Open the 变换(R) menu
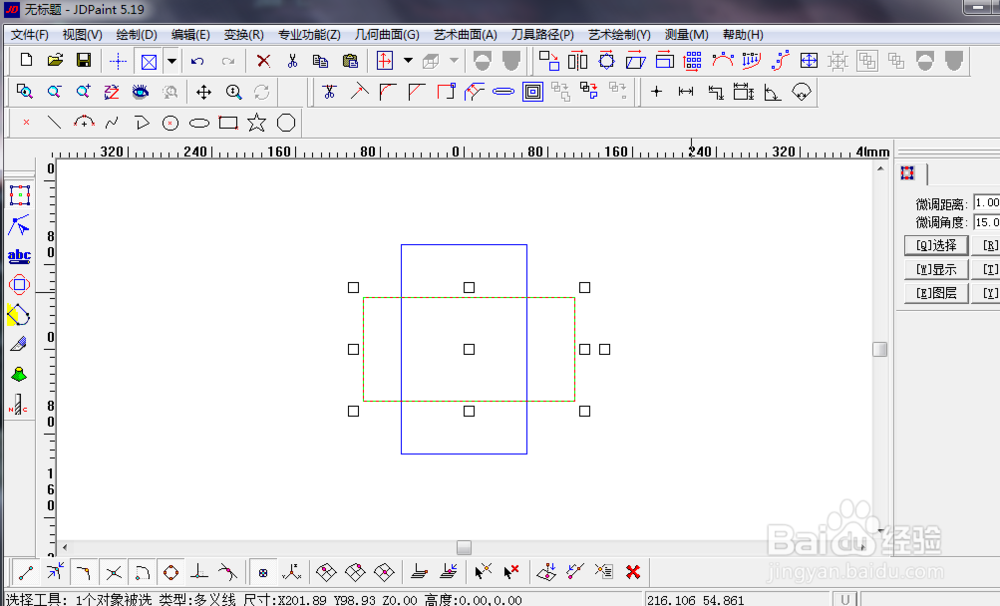The width and height of the screenshot is (1000, 606). pyautogui.click(x=244, y=34)
